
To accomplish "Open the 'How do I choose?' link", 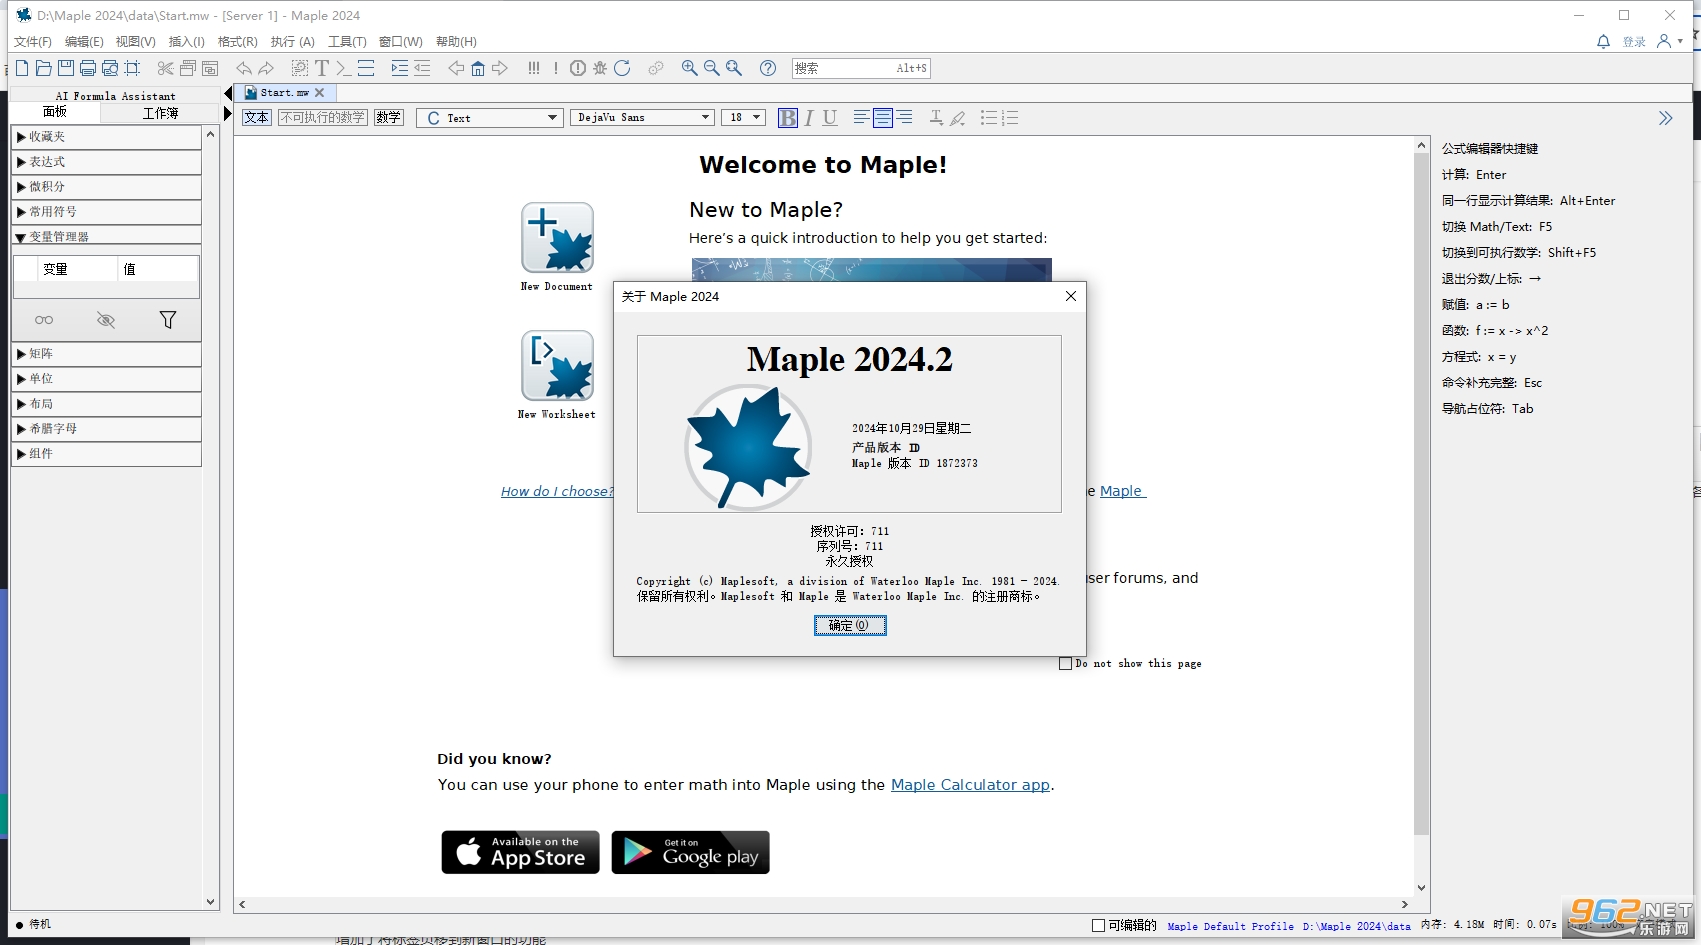I will (x=557, y=491).
